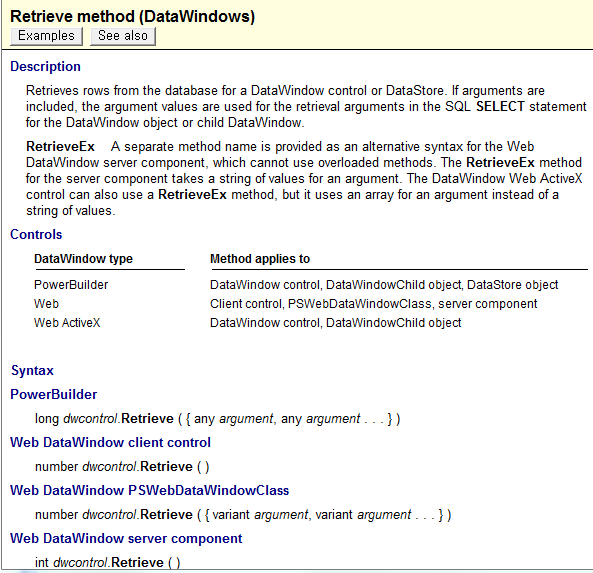
Task: Click the bold SELECT keyword
Action: coord(500,106)
